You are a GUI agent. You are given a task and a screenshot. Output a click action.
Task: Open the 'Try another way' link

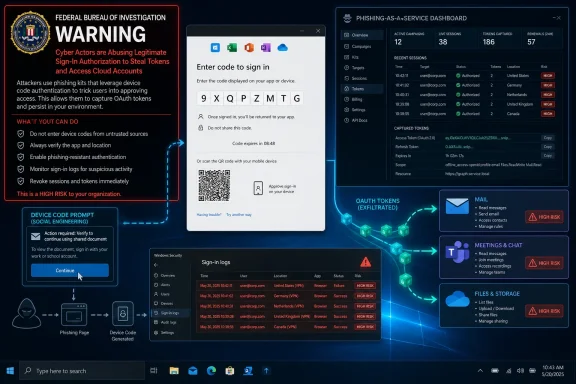[239, 215]
